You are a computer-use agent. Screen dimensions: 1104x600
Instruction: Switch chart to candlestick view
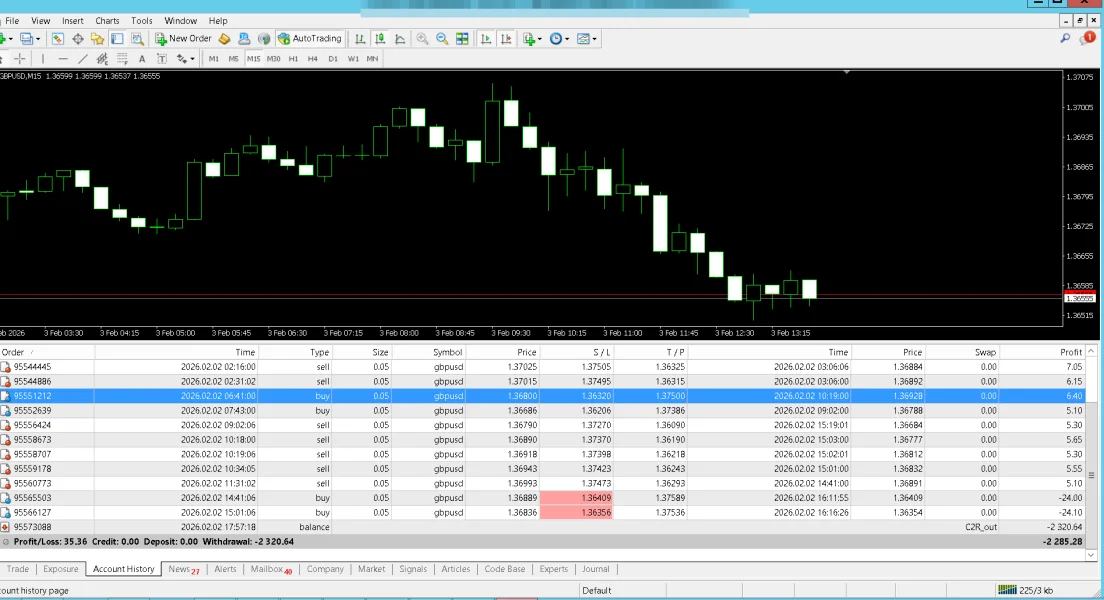coord(381,39)
